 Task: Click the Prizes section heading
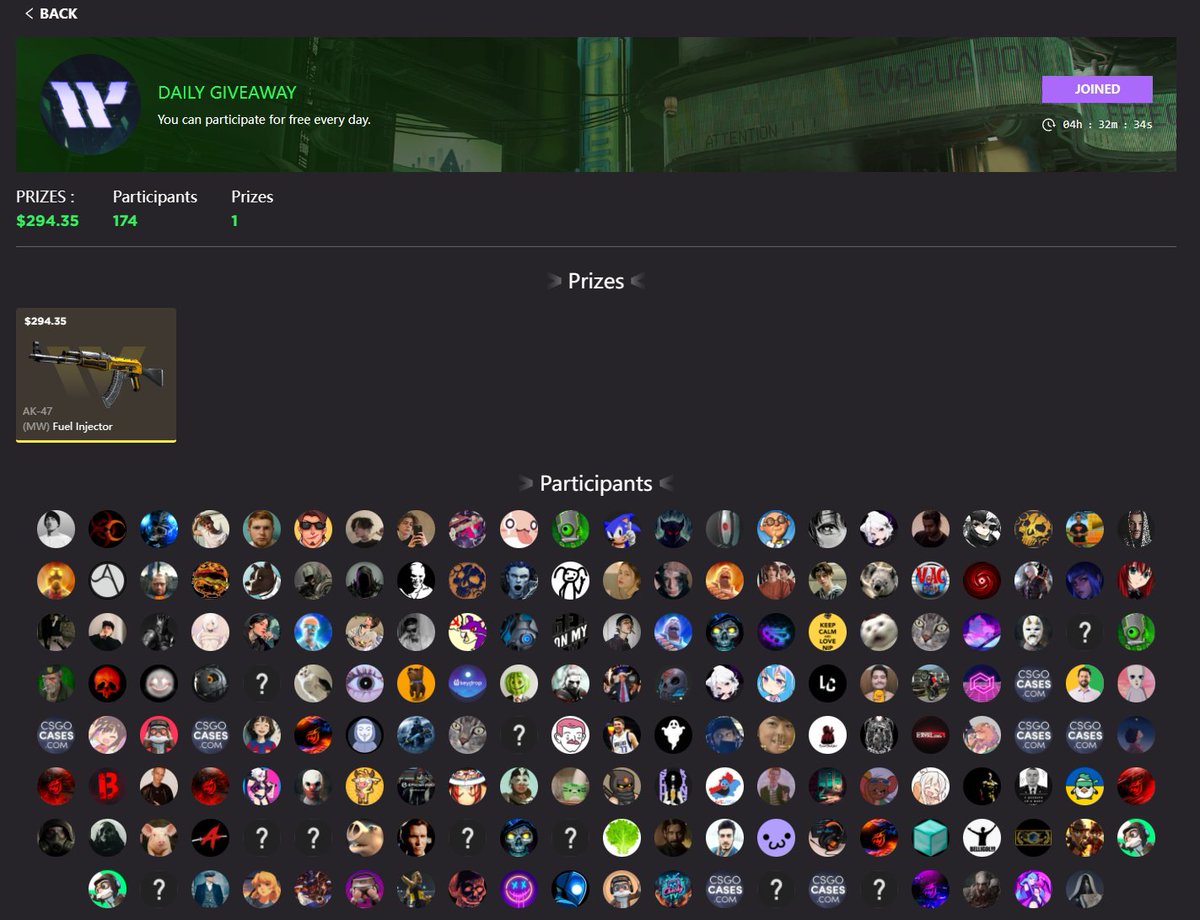pyautogui.click(x=596, y=281)
